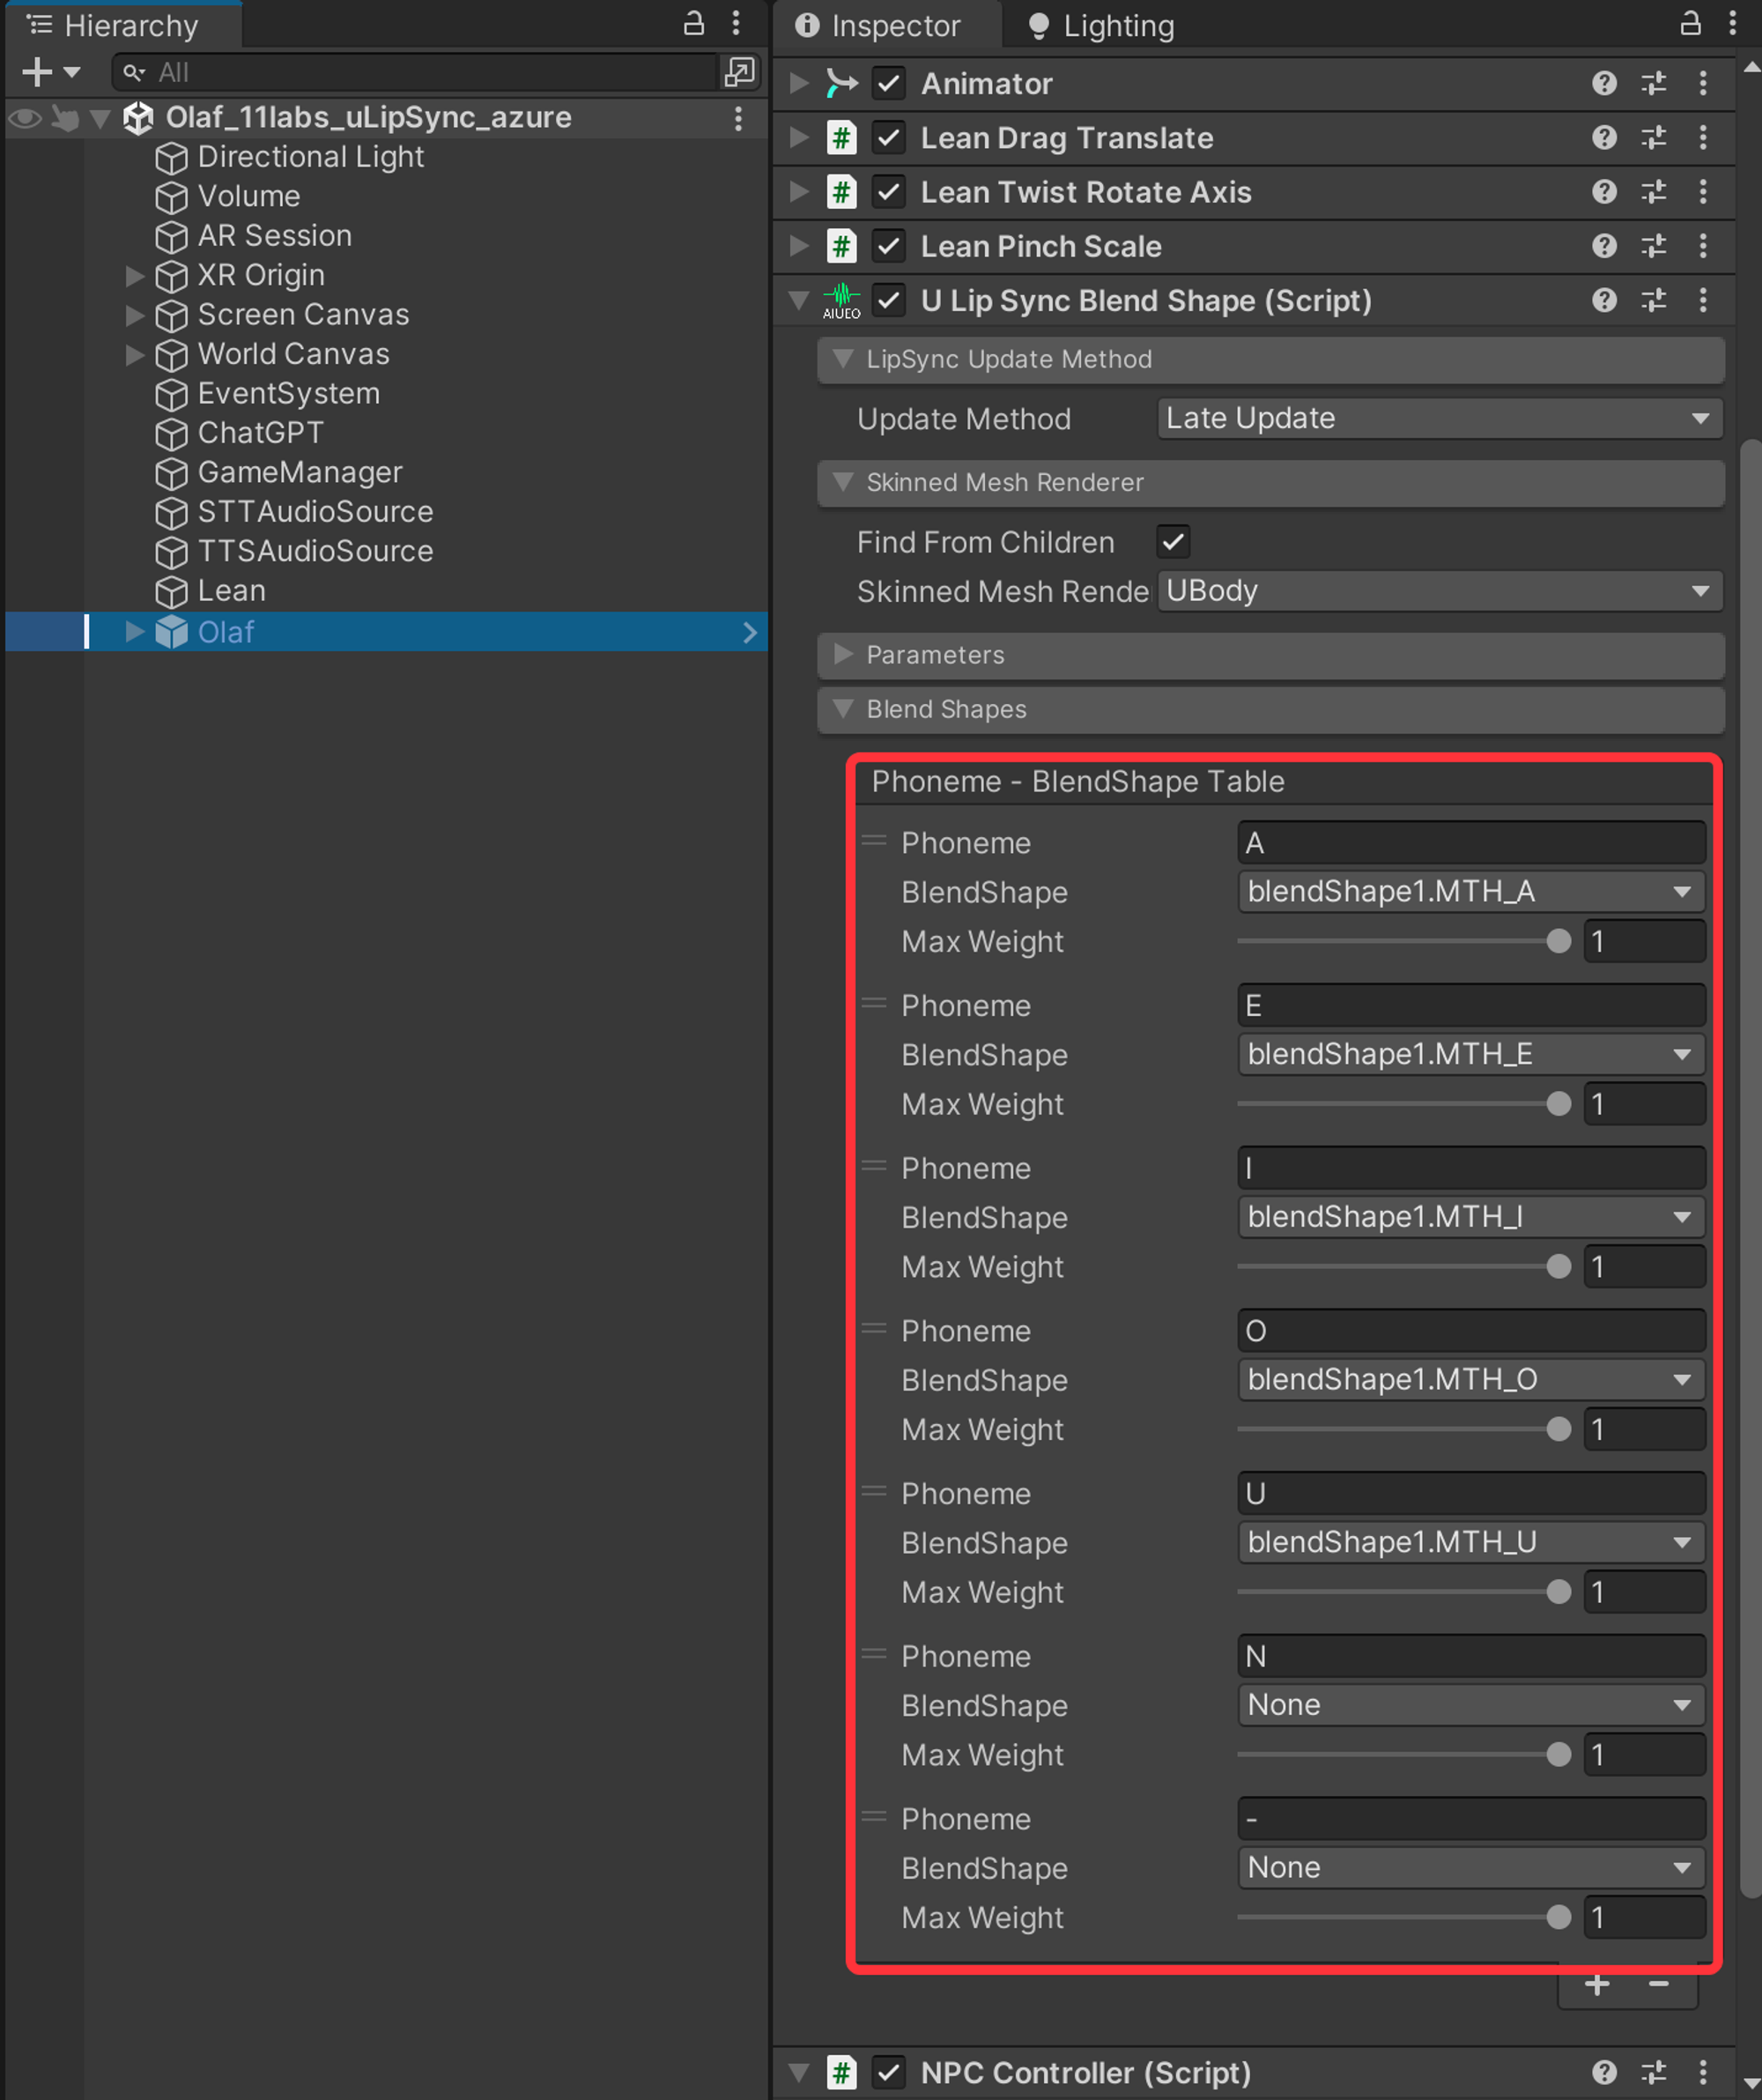Disable the Lean Pinch Scale component checkbox

[x=889, y=246]
